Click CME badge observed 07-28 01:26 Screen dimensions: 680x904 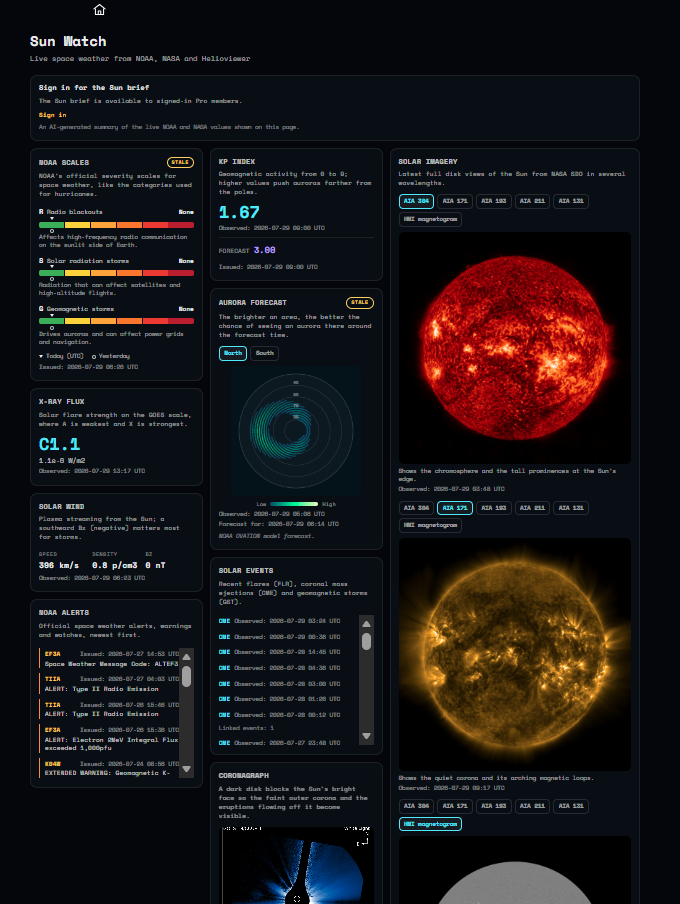coord(224,699)
